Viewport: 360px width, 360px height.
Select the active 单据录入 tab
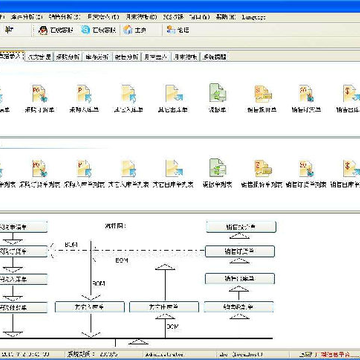(12, 56)
